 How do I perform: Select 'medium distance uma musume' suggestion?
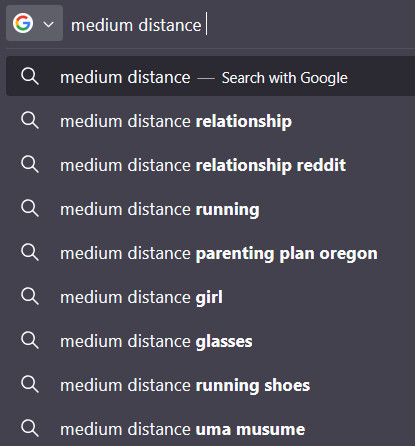(210, 428)
